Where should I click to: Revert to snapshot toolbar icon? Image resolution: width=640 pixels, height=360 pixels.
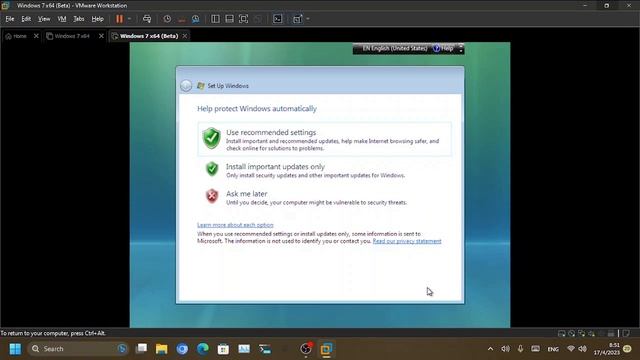182,19
